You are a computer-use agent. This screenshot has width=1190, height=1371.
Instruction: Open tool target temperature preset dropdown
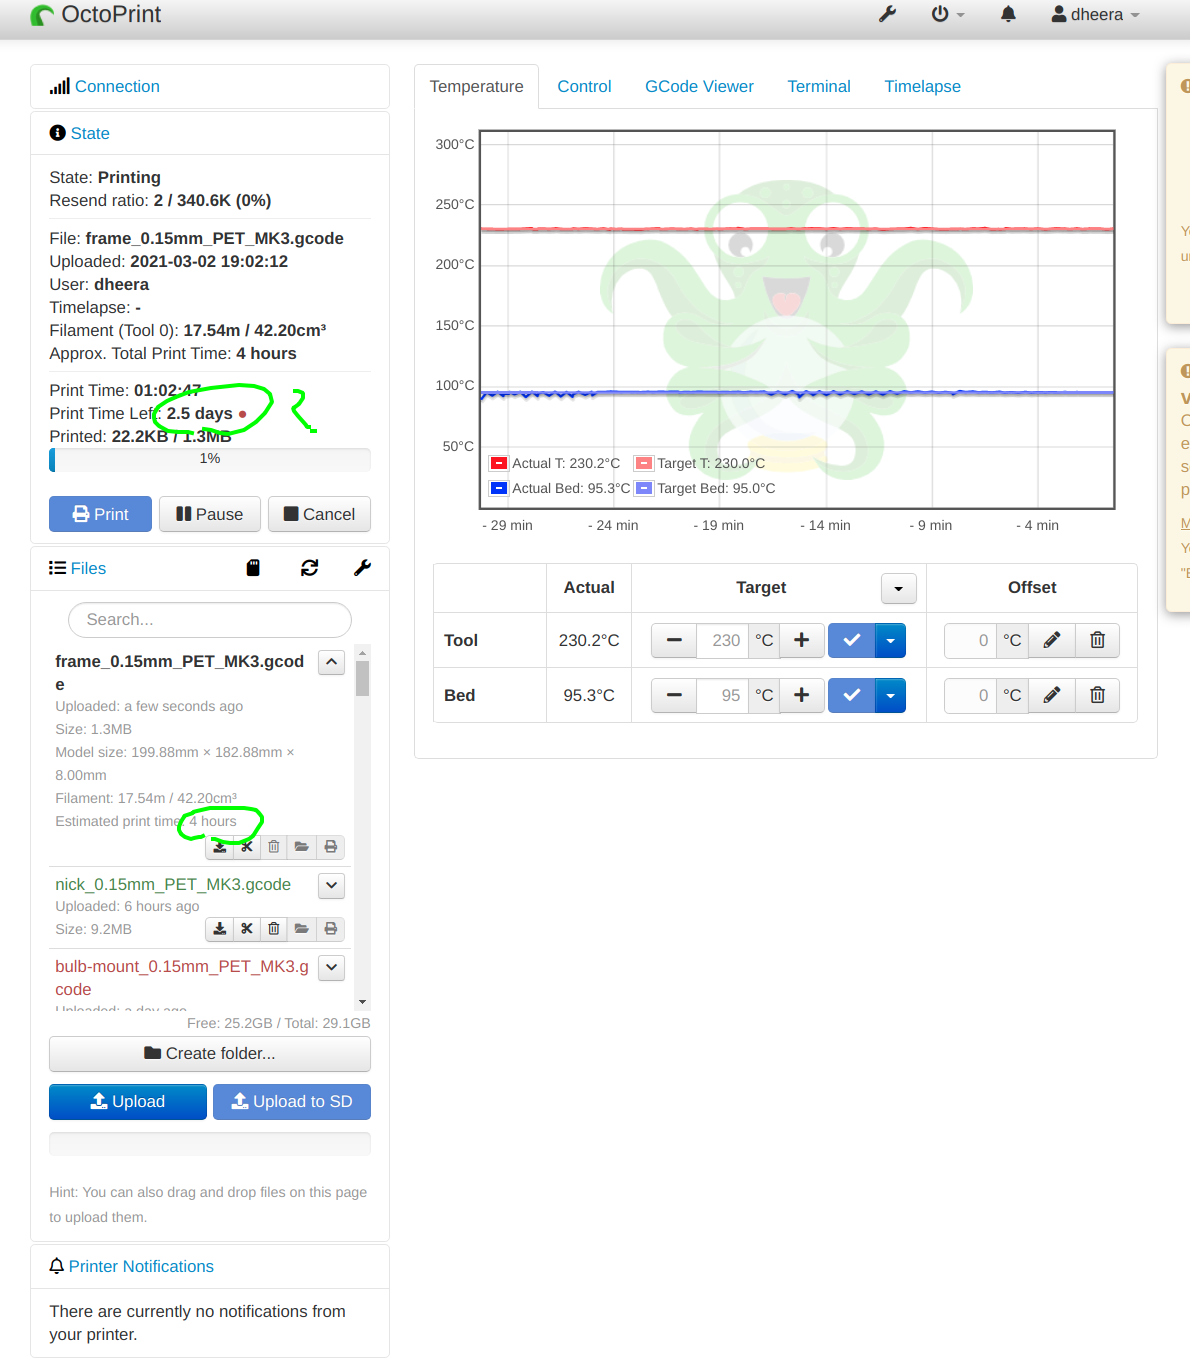pos(888,640)
